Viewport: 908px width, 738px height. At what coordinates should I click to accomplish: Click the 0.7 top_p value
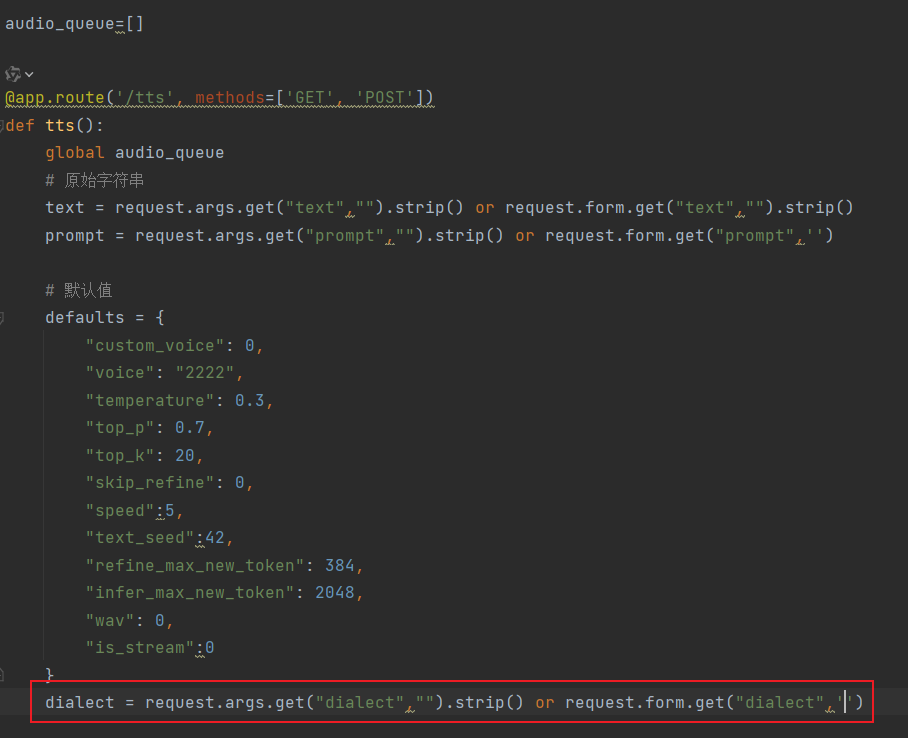[190, 428]
